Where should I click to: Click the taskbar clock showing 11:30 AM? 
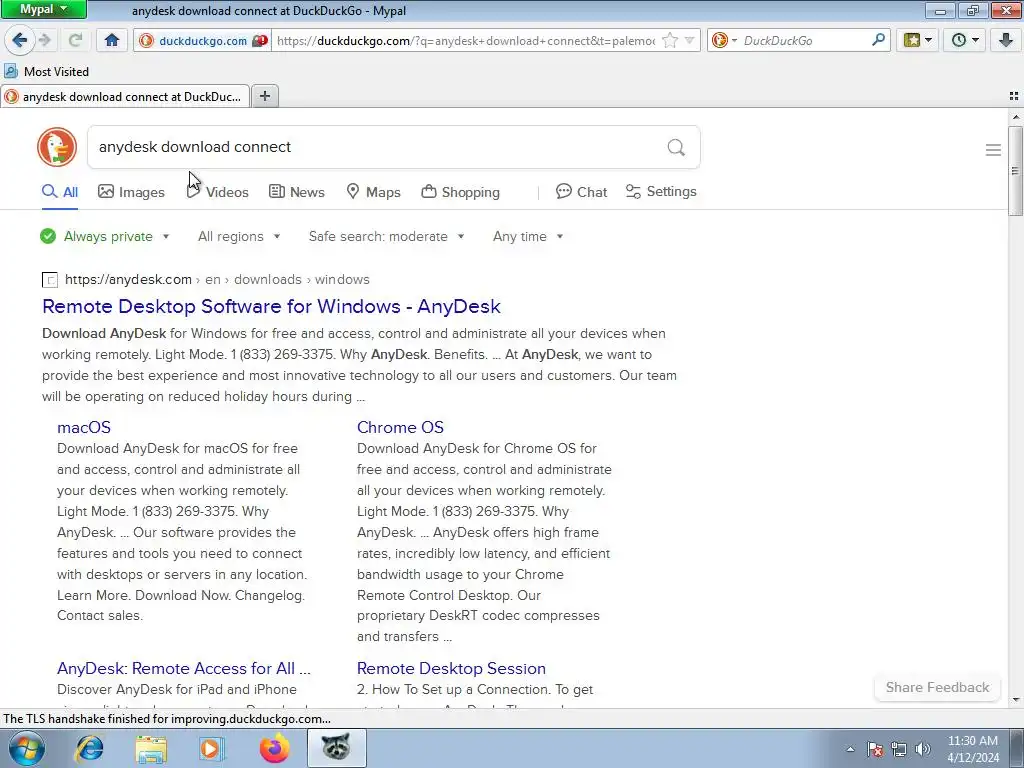click(x=972, y=748)
